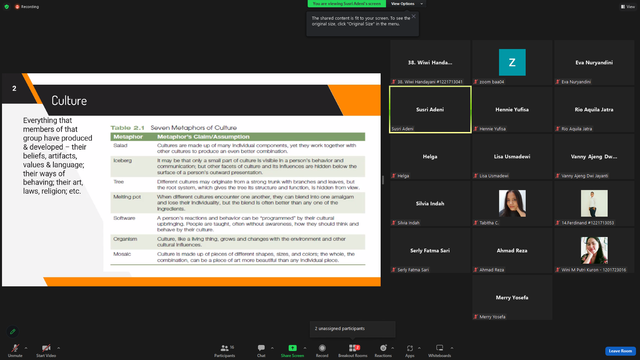Click the Metaphor column header
The width and height of the screenshot is (640, 360).
[x=128, y=137]
